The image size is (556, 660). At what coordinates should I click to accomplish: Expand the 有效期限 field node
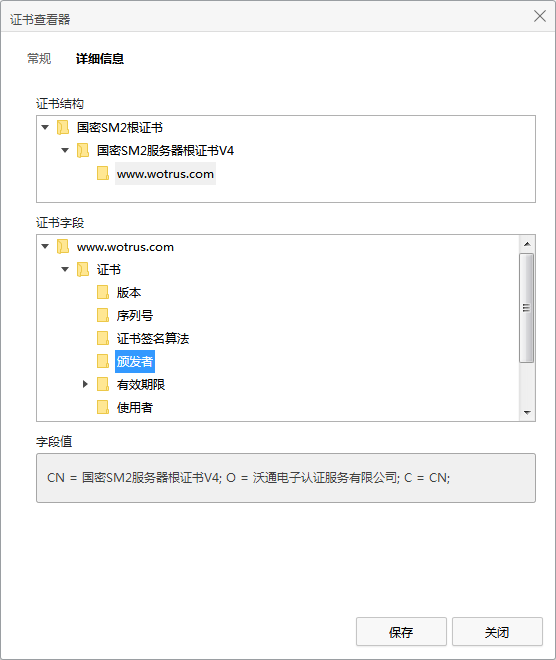tap(85, 384)
